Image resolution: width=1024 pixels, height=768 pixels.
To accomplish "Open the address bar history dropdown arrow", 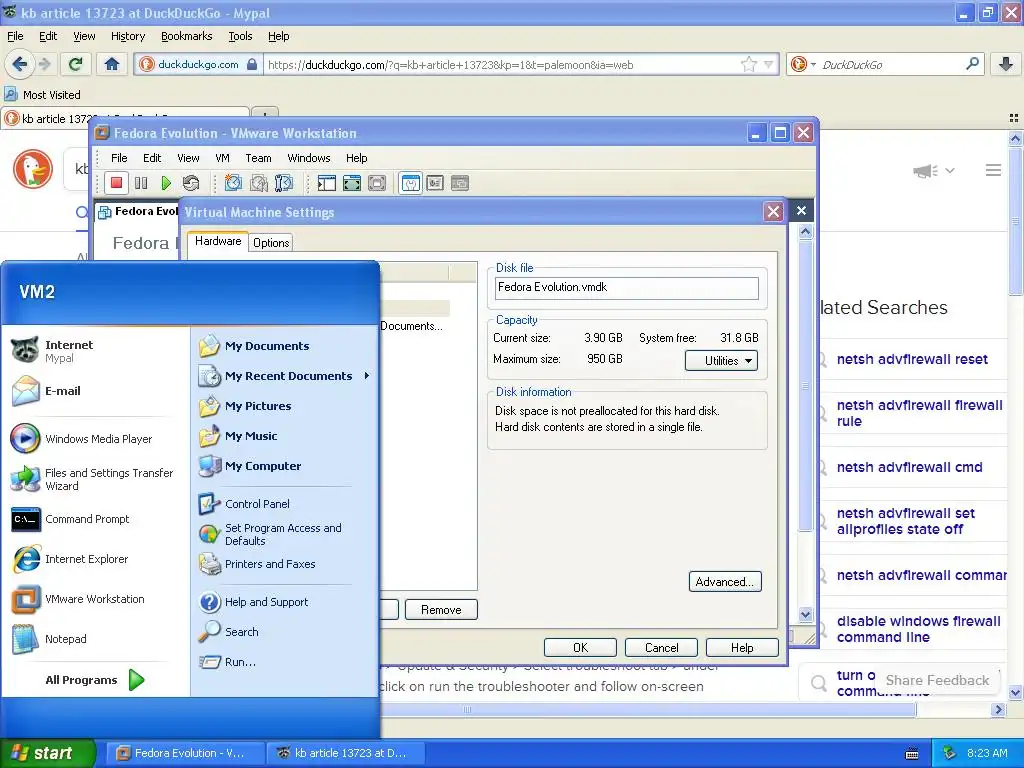I will [769, 64].
